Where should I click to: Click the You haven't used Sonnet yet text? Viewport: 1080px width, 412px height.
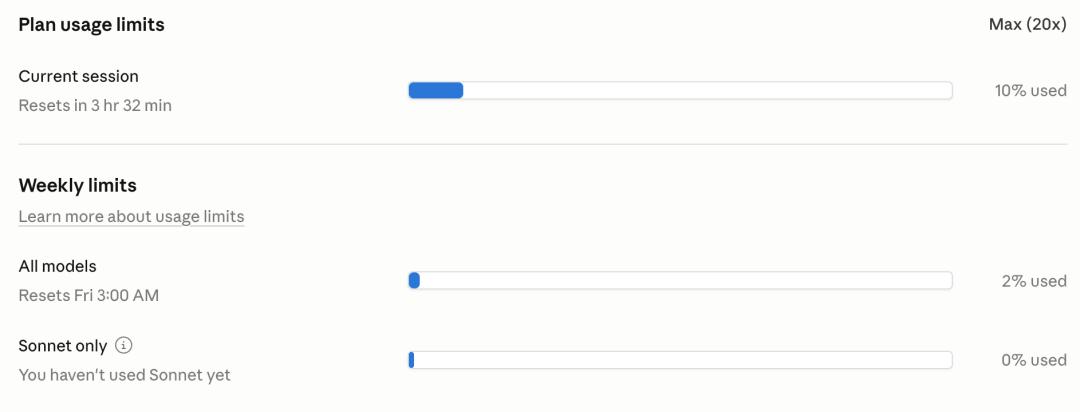click(x=124, y=375)
